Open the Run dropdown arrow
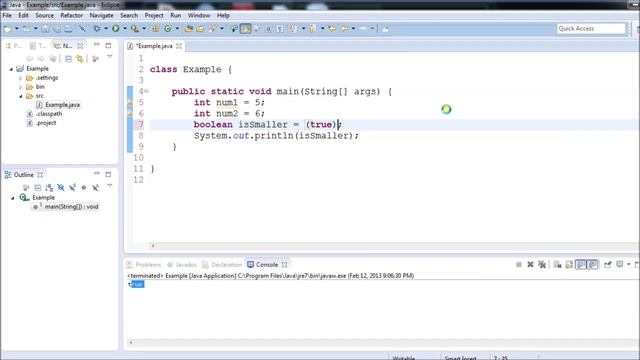 [125, 29]
